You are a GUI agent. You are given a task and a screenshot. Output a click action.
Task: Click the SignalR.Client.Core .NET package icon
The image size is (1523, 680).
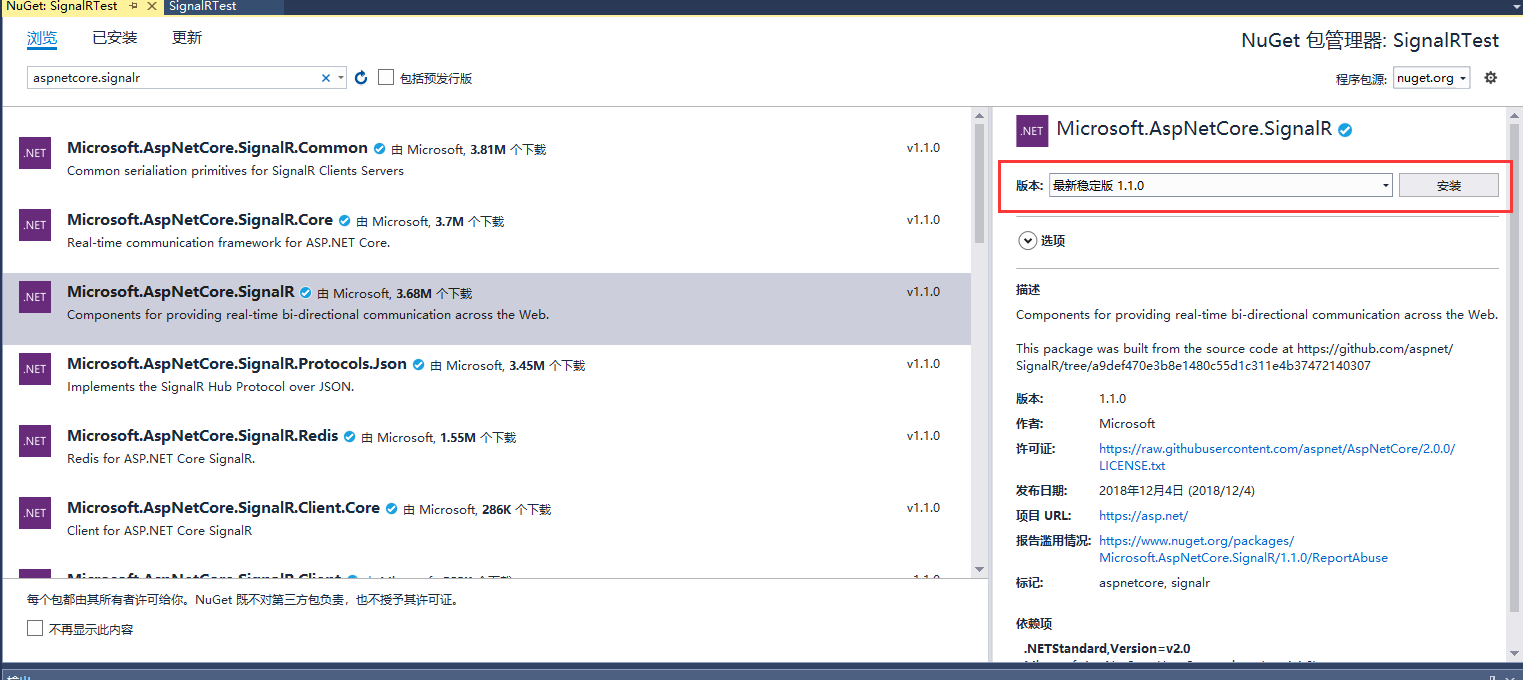point(35,513)
